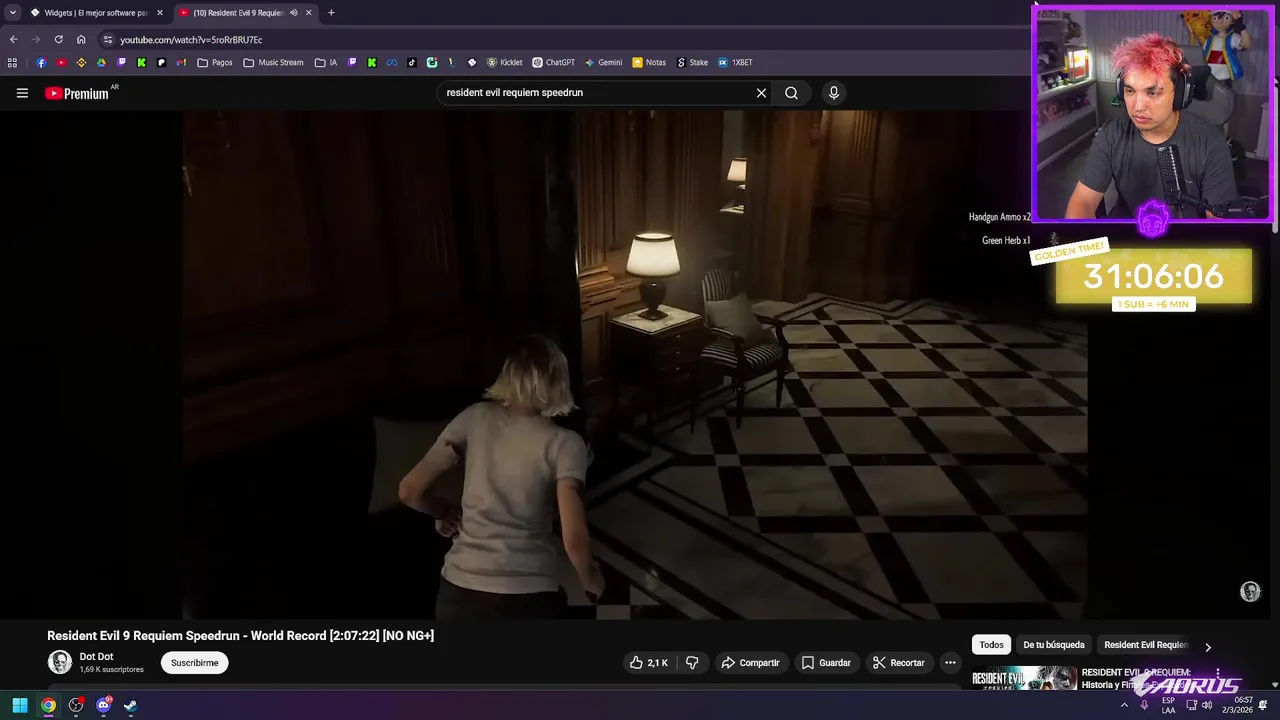1280x720 pixels.
Task: View site information next to the URL
Action: [x=108, y=39]
